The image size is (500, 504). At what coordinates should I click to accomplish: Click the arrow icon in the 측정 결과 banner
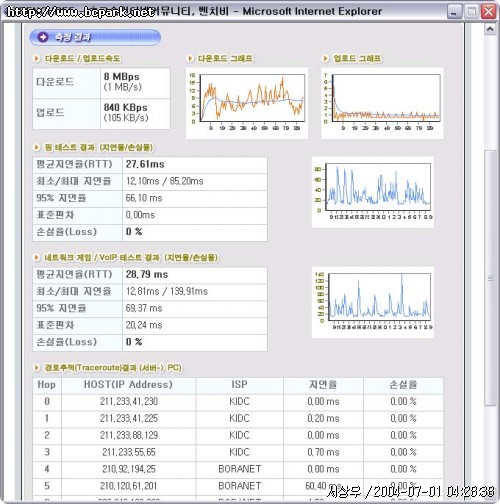coord(43,37)
